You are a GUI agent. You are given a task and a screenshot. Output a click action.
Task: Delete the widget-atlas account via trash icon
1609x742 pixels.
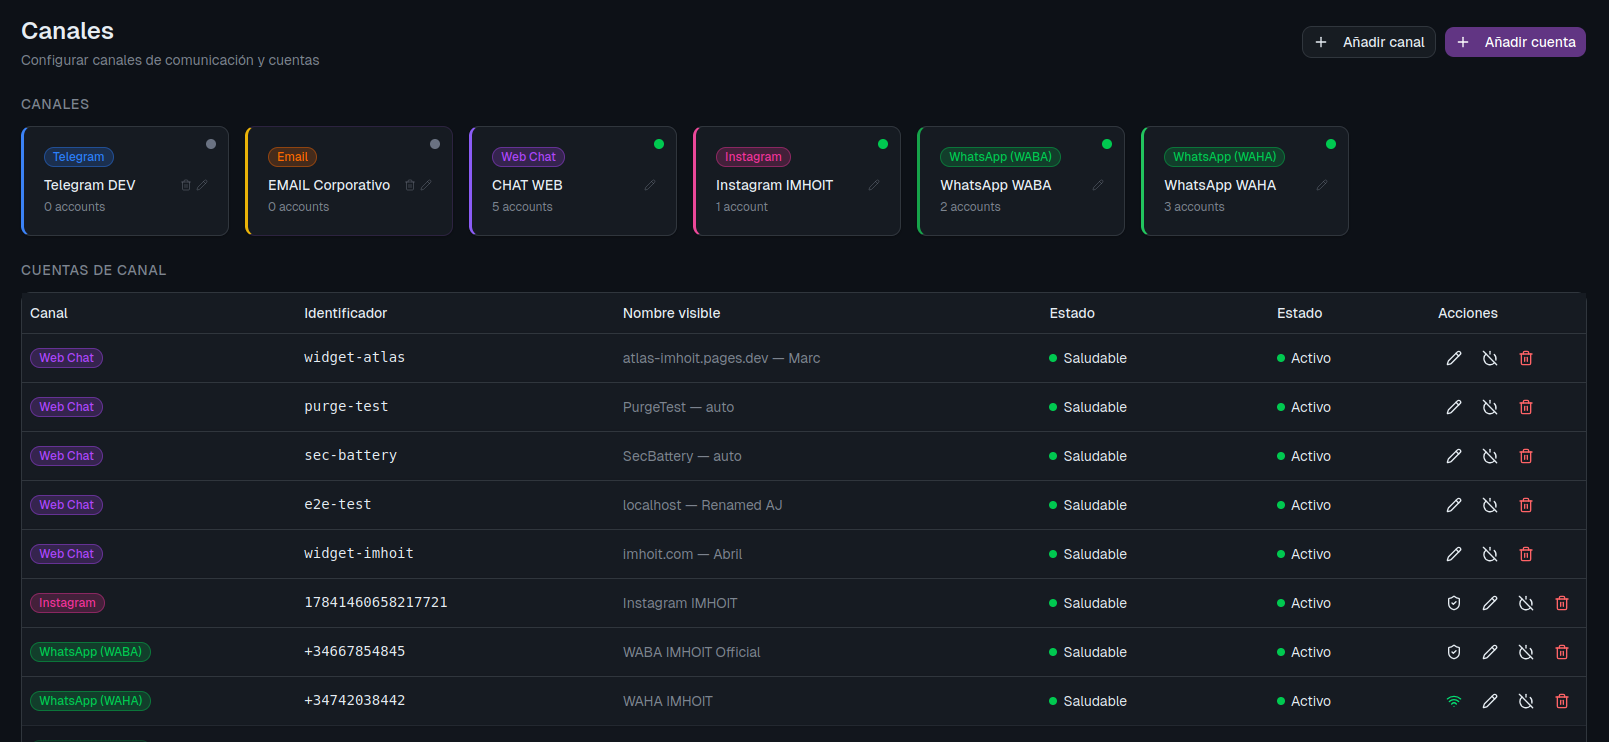pyautogui.click(x=1526, y=358)
